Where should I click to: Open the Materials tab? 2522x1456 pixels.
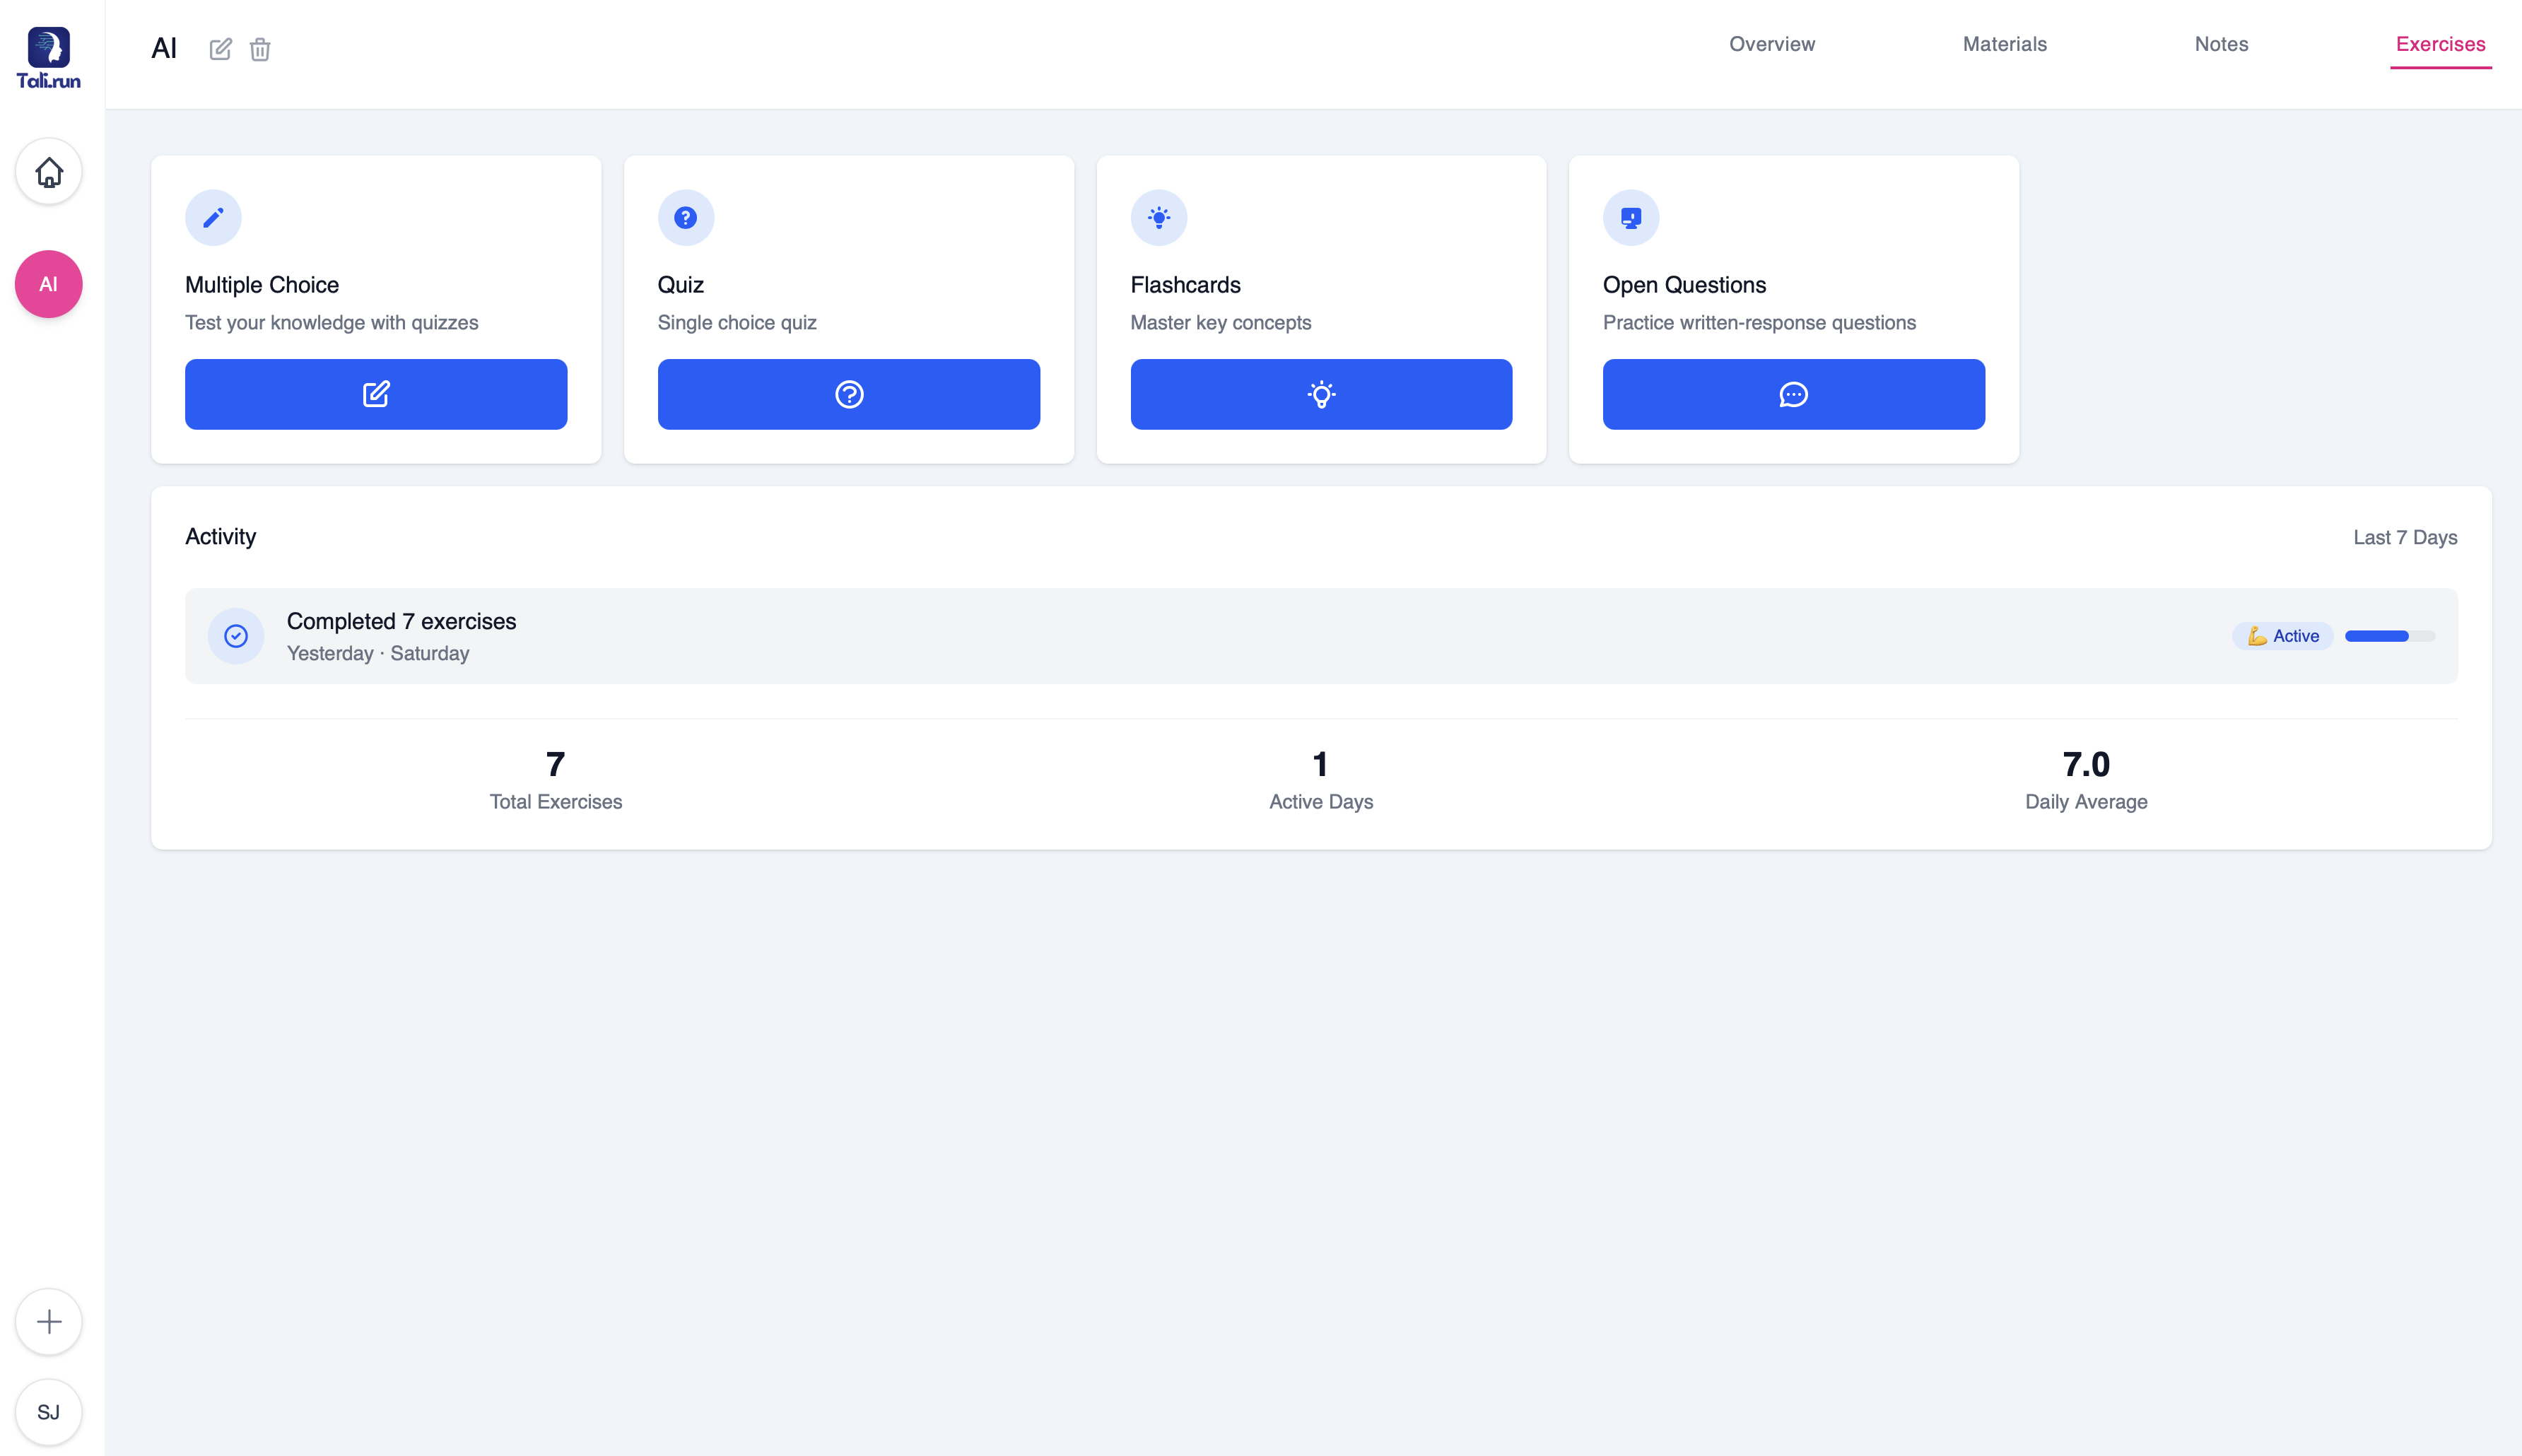2004,44
